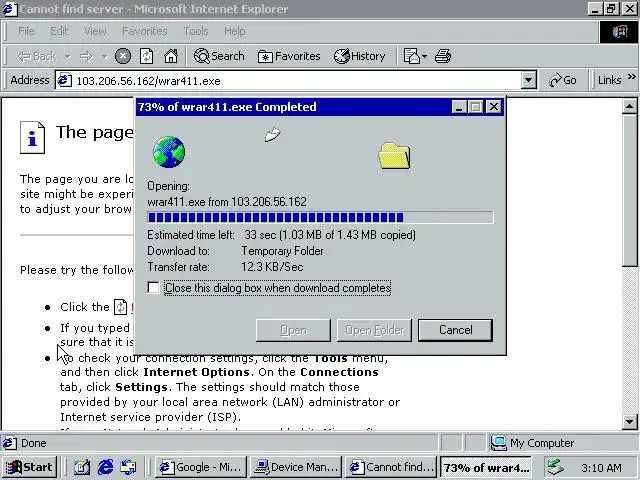Go to the Home page icon

[171, 56]
